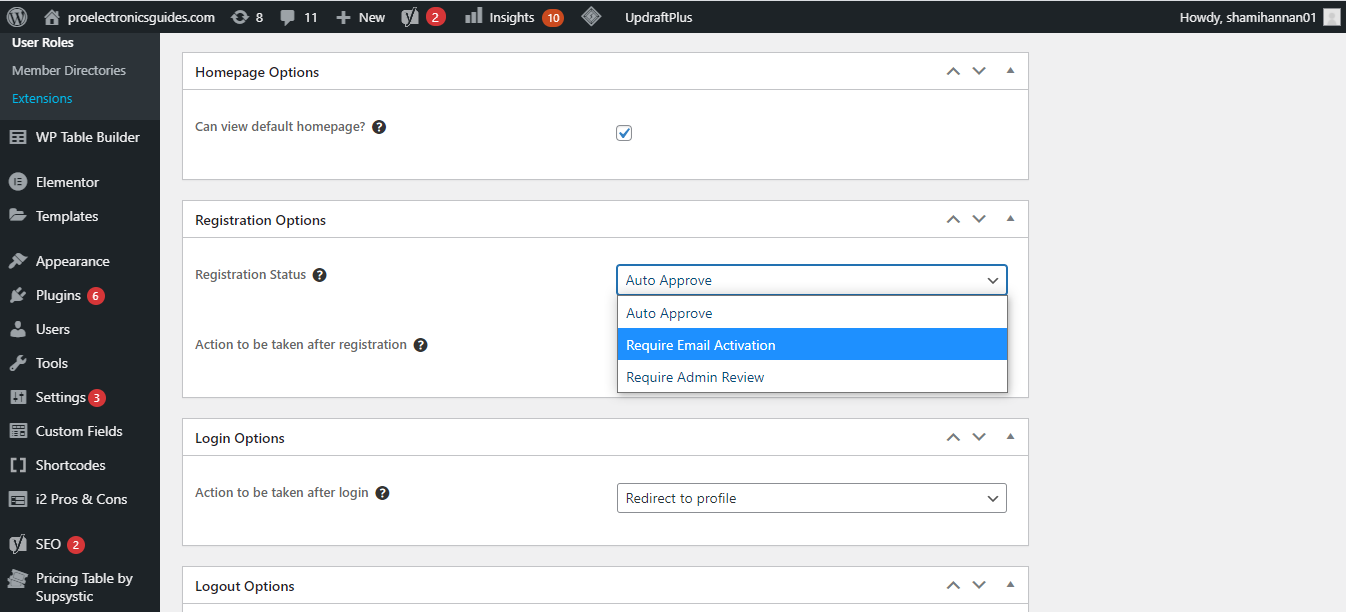Click UpdraftPlus in the admin bar
Viewport: 1346px width, 612px height.
coord(658,17)
